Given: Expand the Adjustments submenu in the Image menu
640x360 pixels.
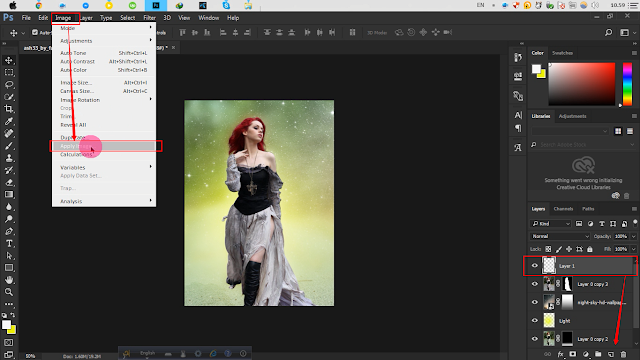Looking at the screenshot, I should [104, 41].
